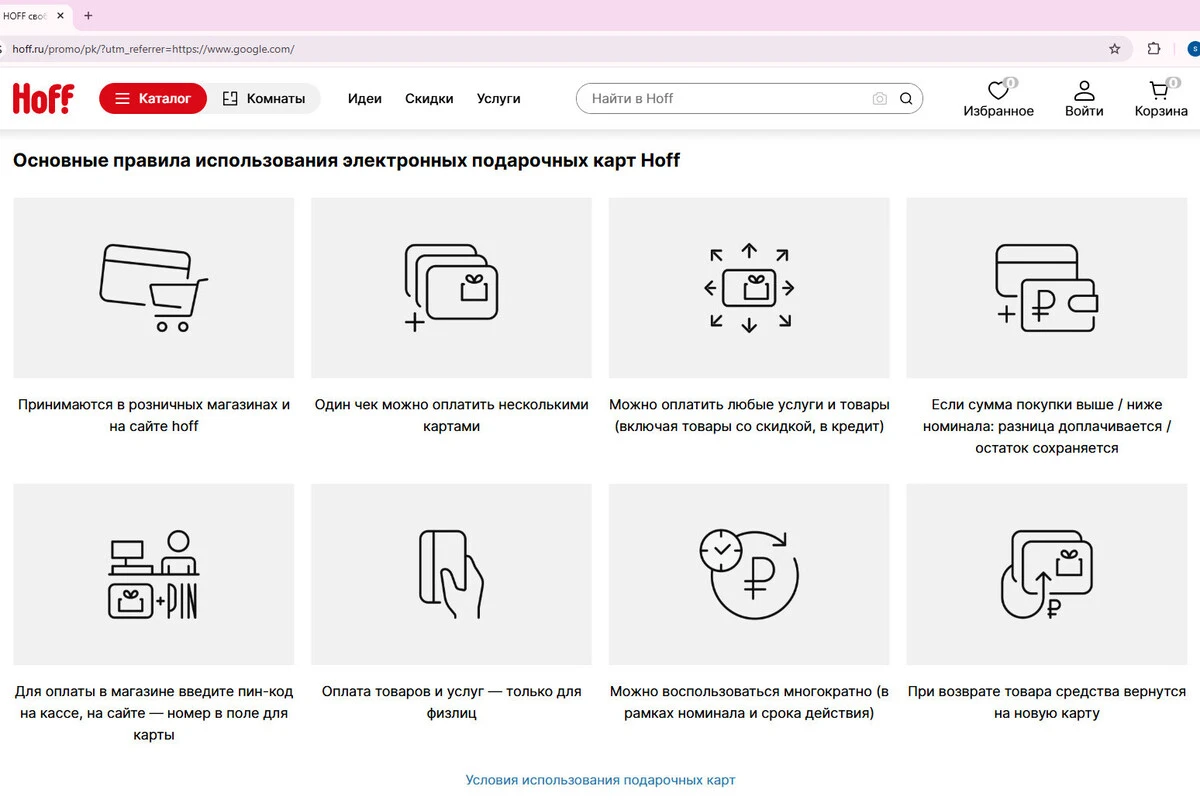Click the browser address bar URL
The image size is (1200, 800).
(x=153, y=48)
